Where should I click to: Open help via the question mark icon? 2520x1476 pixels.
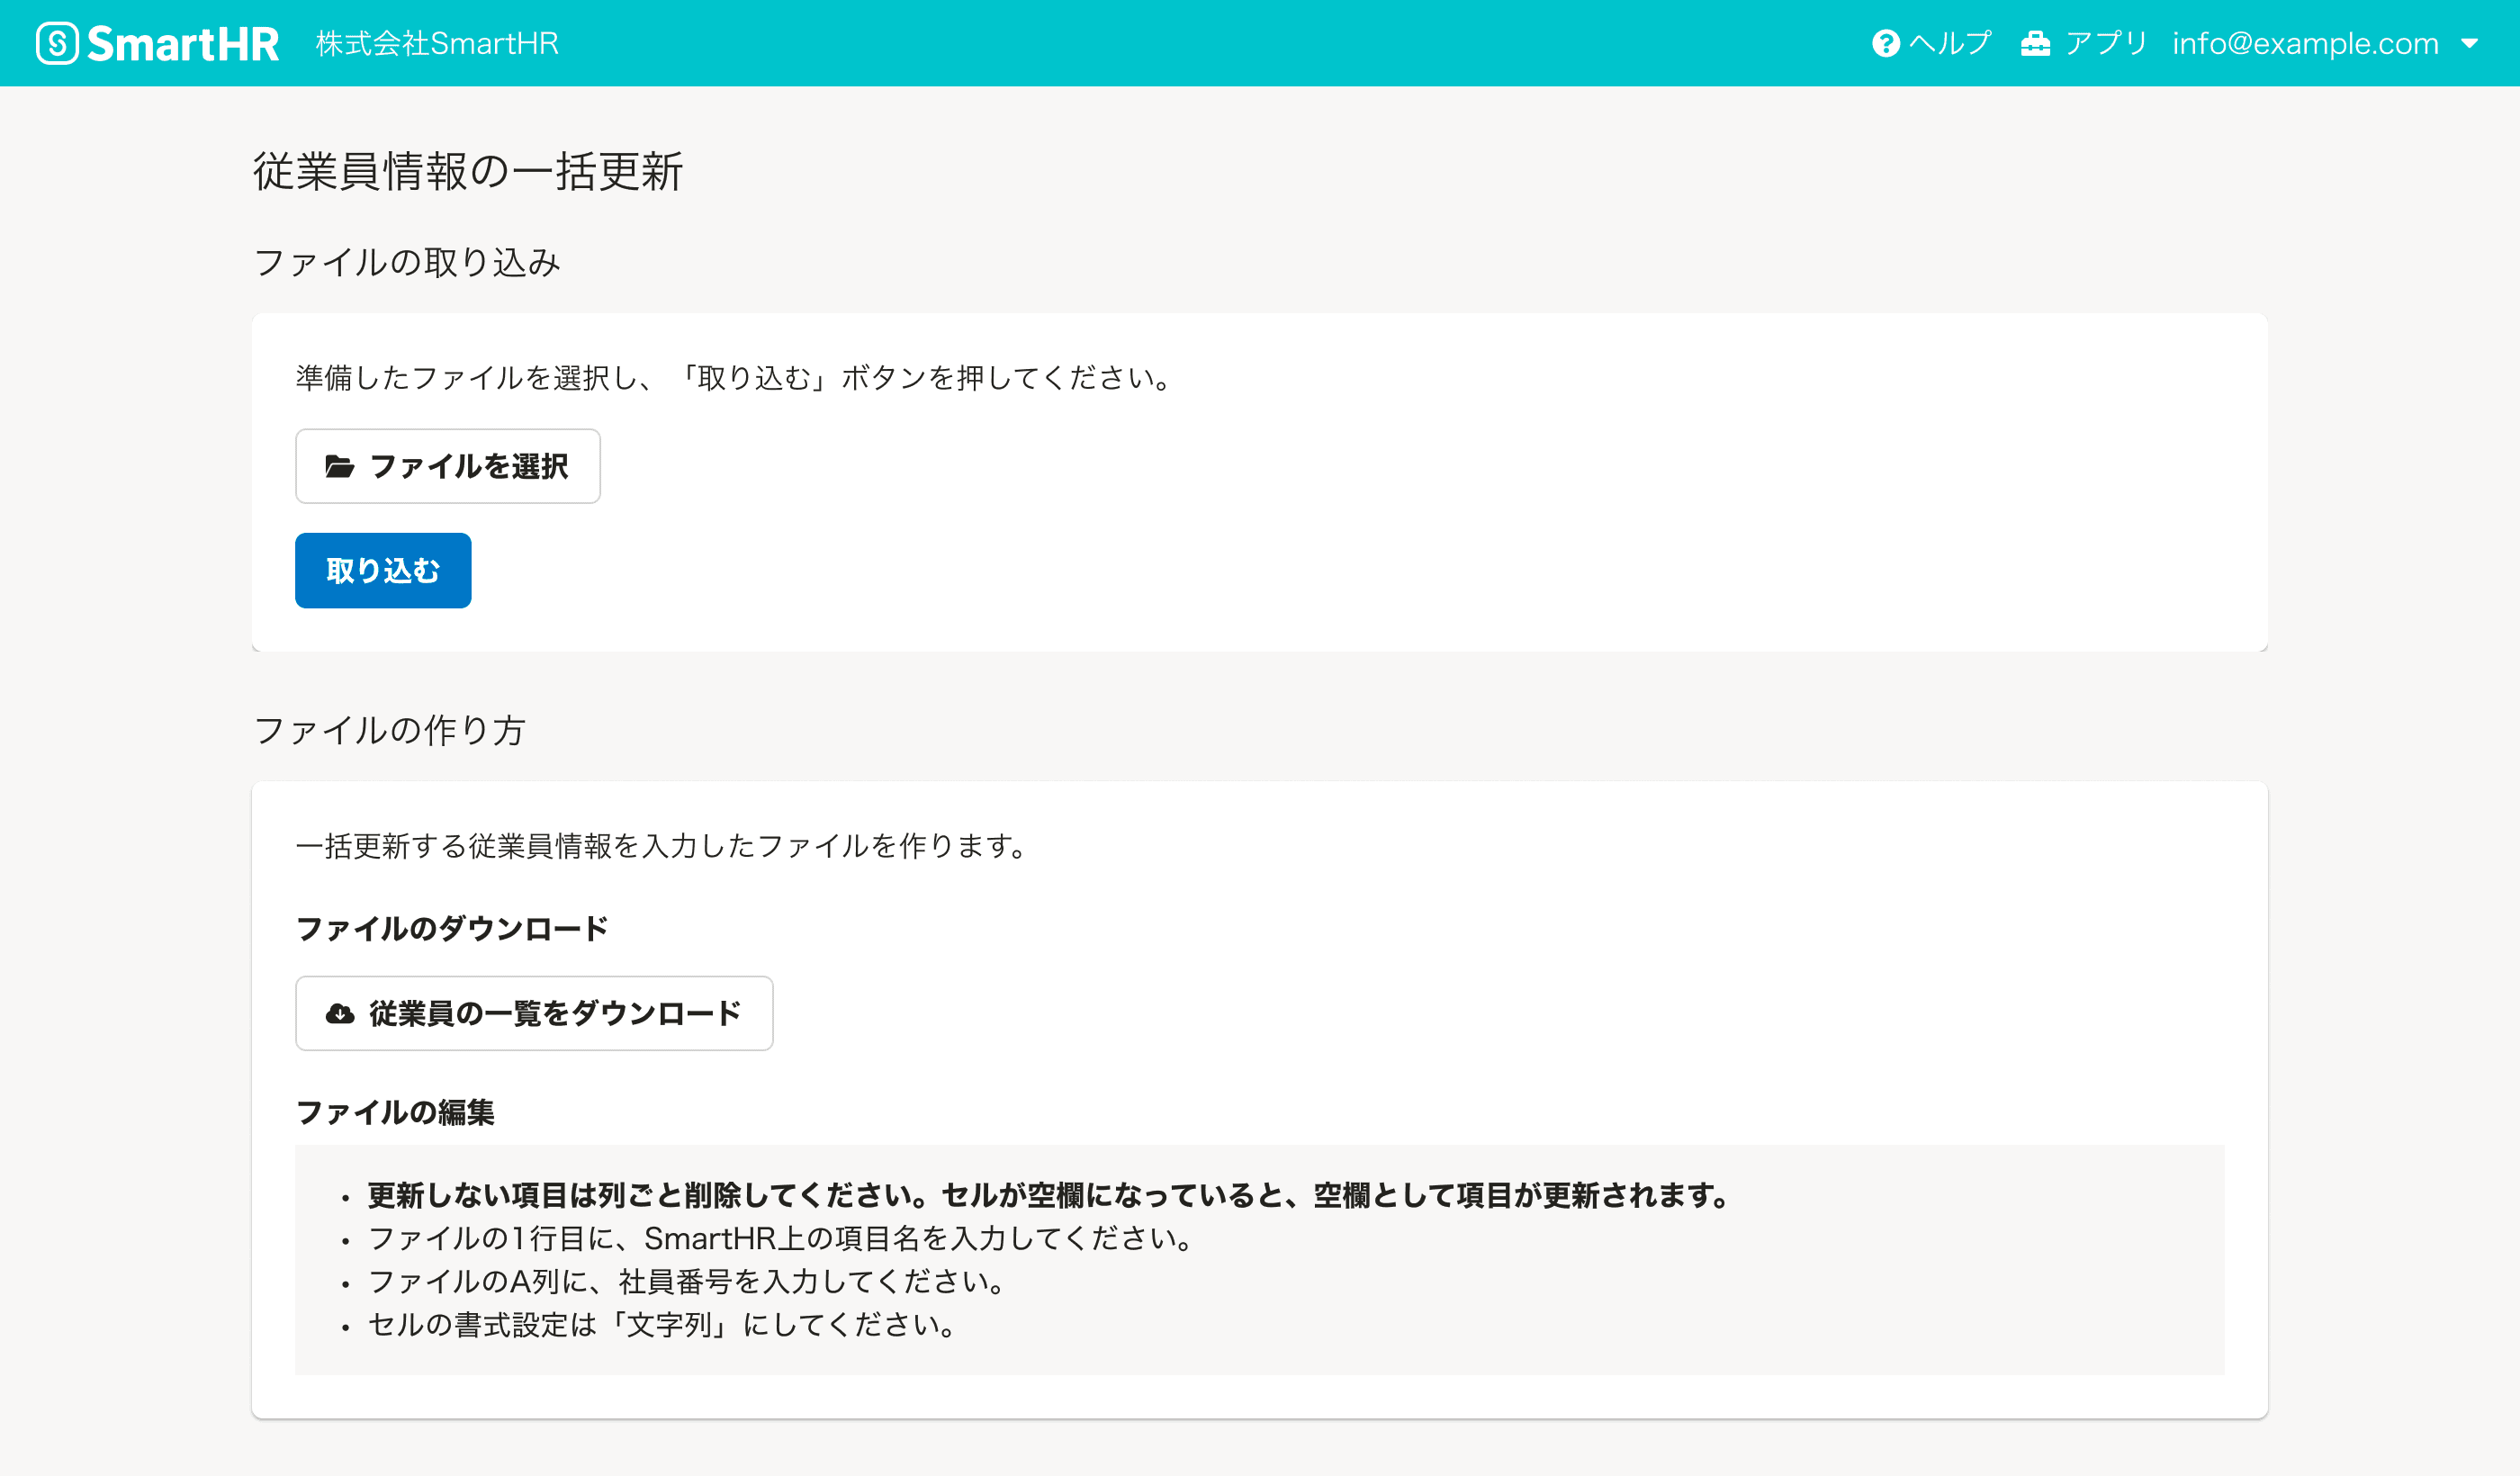[x=1888, y=42]
